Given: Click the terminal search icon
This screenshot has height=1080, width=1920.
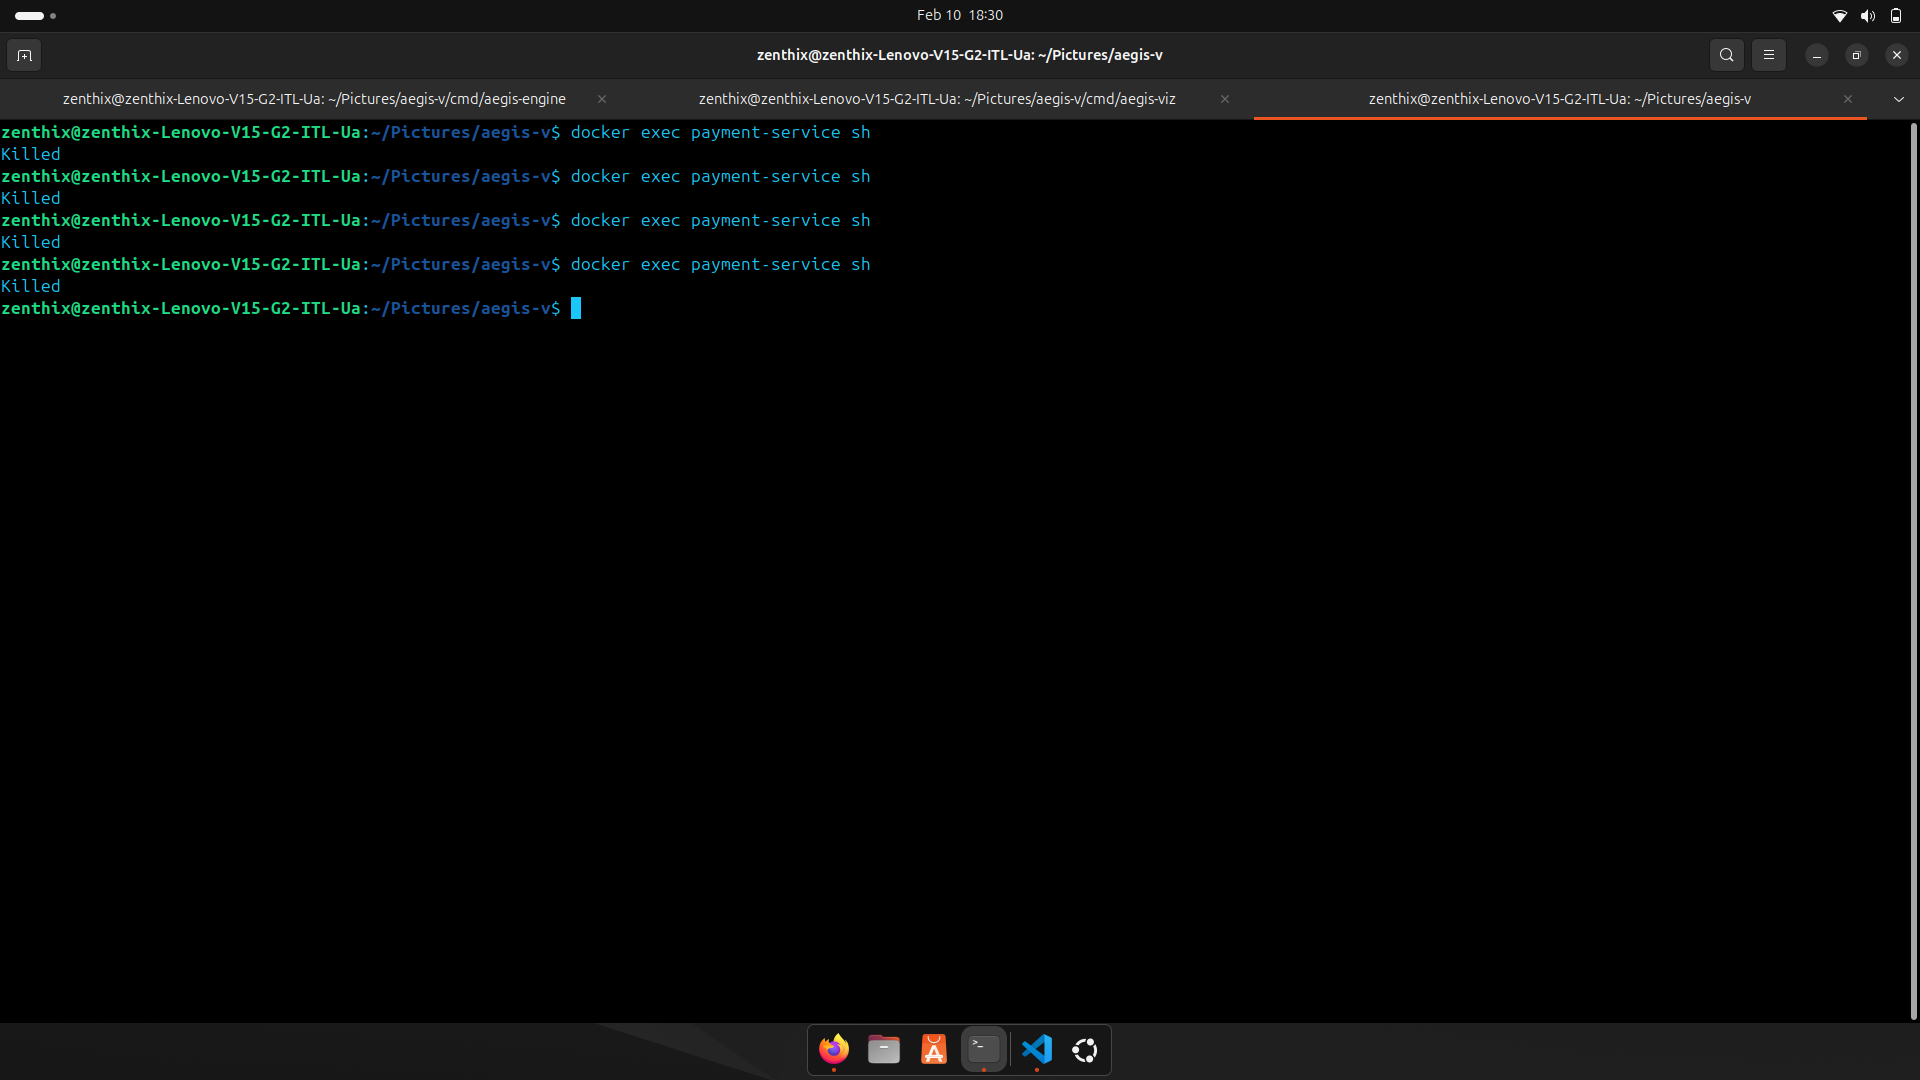Looking at the screenshot, I should click(x=1726, y=55).
